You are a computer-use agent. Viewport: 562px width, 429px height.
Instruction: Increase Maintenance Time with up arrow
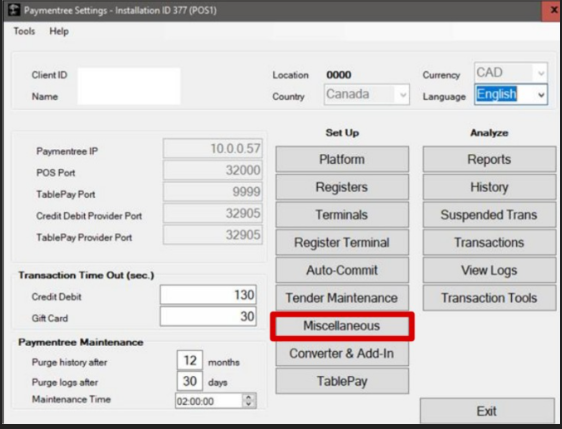click(249, 397)
